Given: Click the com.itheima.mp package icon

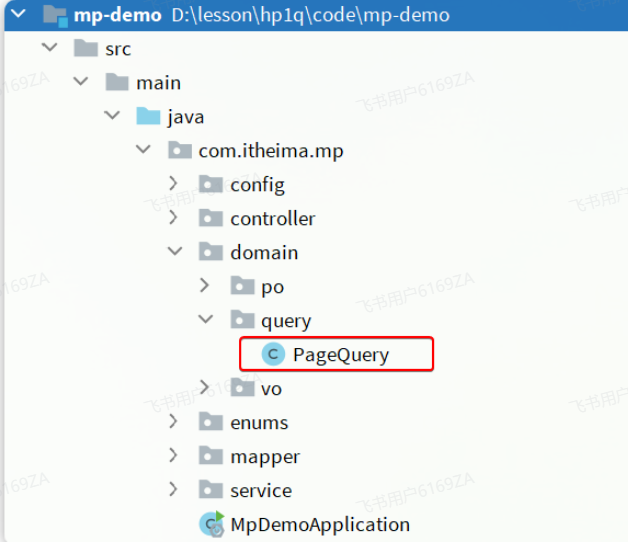Looking at the screenshot, I should pos(180,151).
